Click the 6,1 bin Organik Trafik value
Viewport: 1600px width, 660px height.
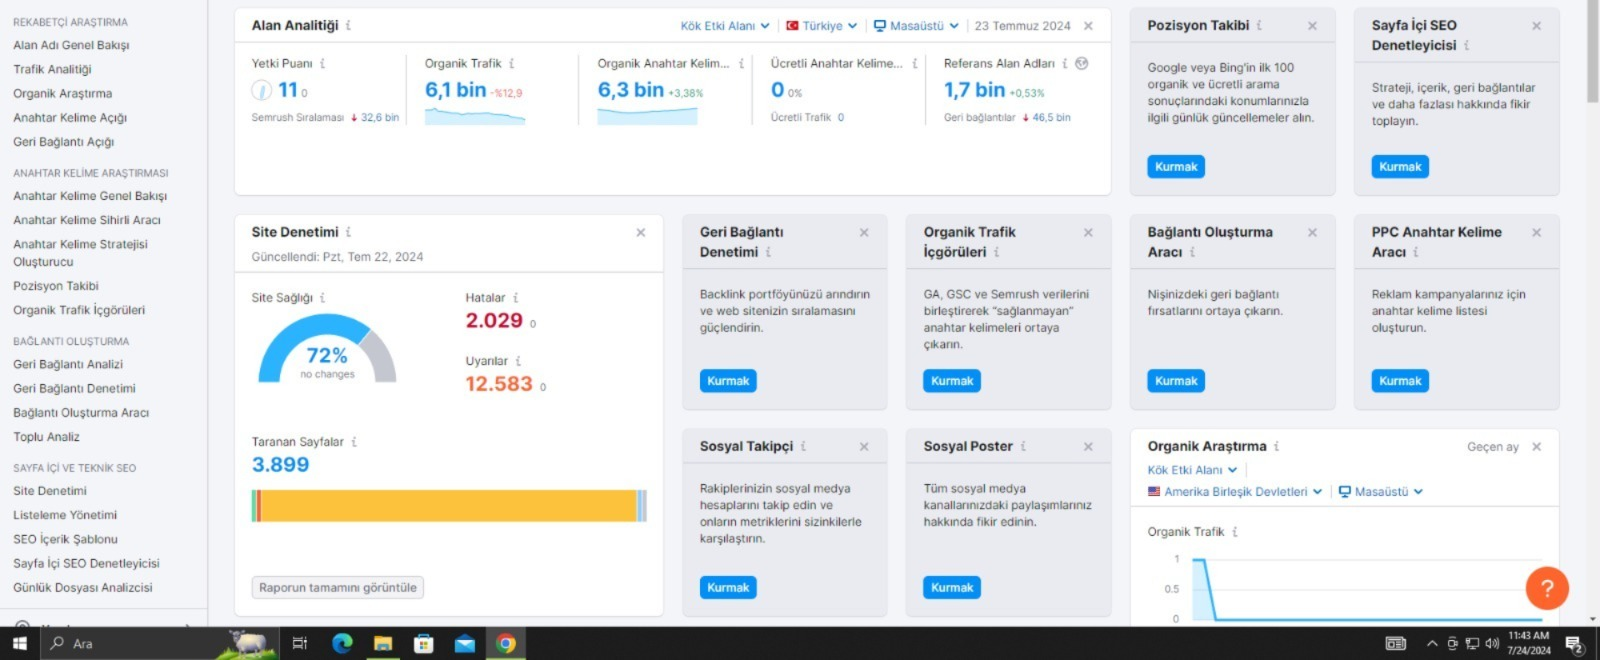tap(455, 90)
